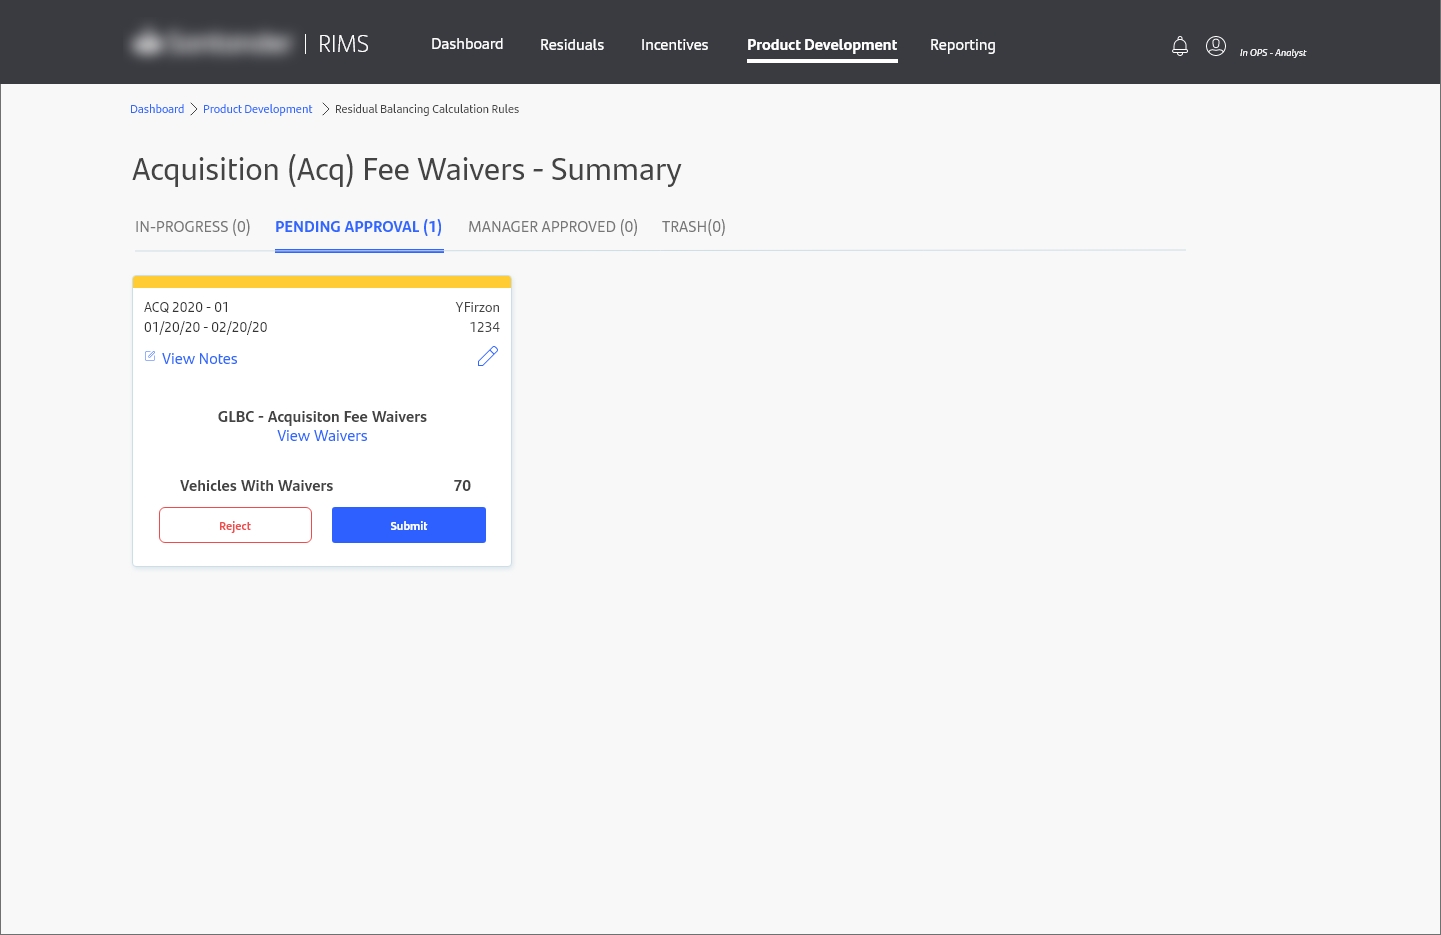Screen dimensions: 1441x935
Task: Click the pencil edit icon on the card
Action: (487, 357)
